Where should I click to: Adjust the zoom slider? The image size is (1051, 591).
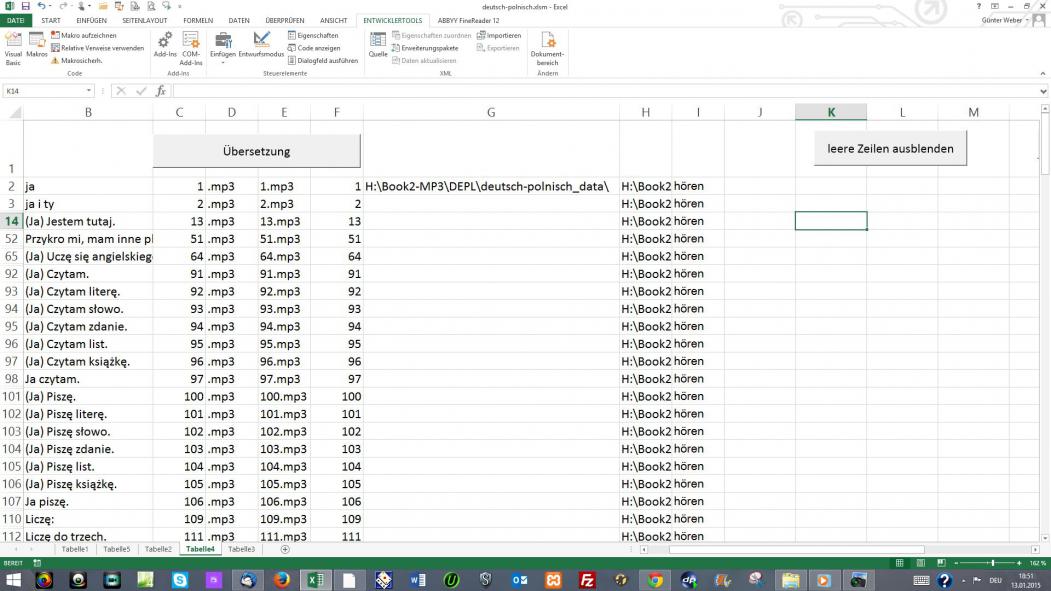tap(993, 563)
